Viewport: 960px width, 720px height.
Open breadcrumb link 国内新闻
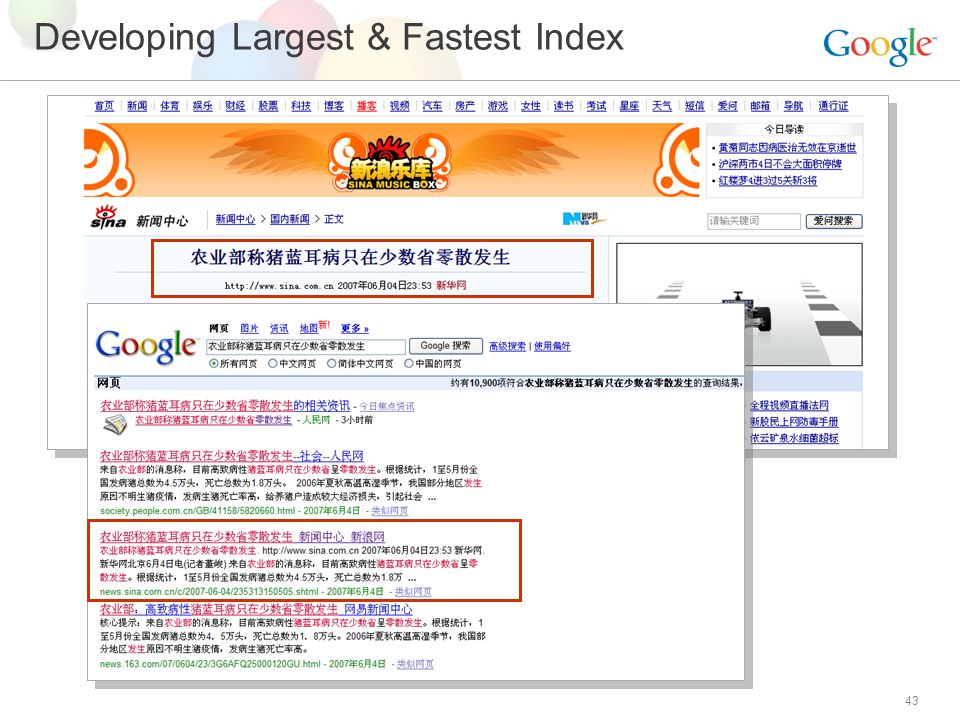(290, 219)
